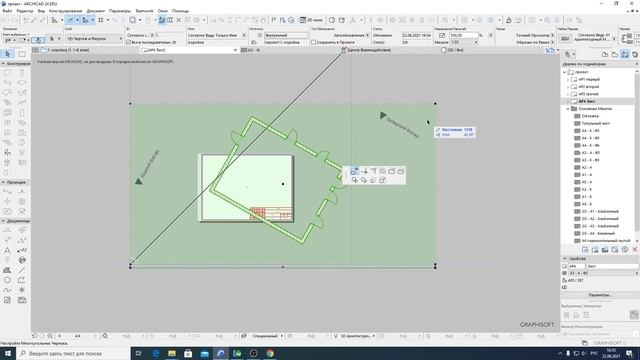Expand the AP1 subset in the navigator tree
The image size is (640, 360).
[568, 80]
